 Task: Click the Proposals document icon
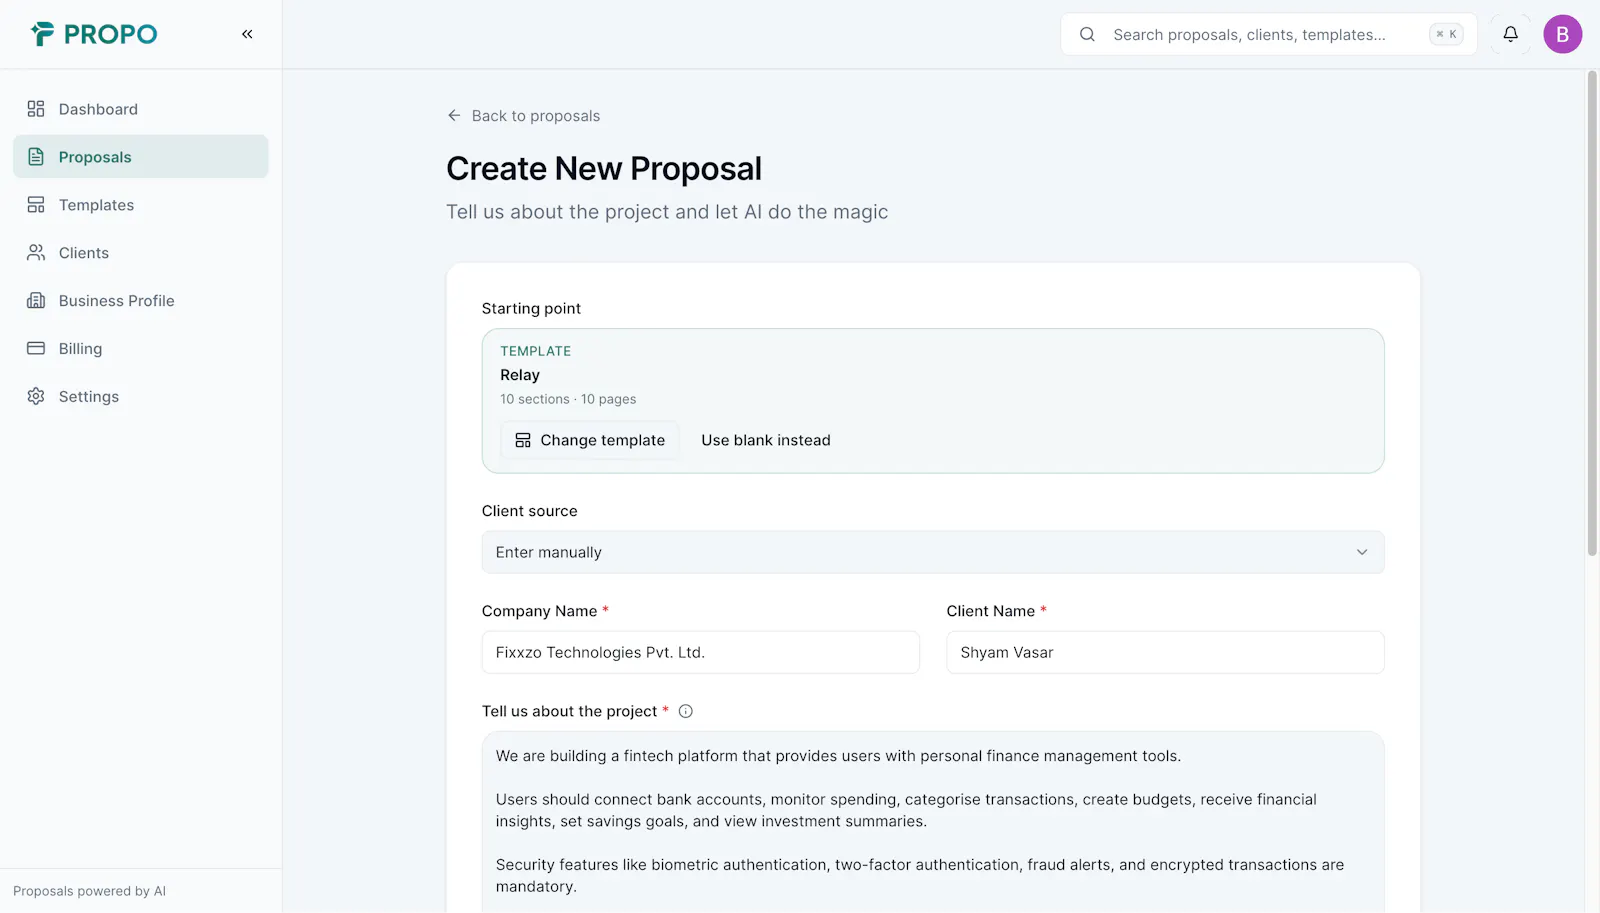click(x=36, y=157)
